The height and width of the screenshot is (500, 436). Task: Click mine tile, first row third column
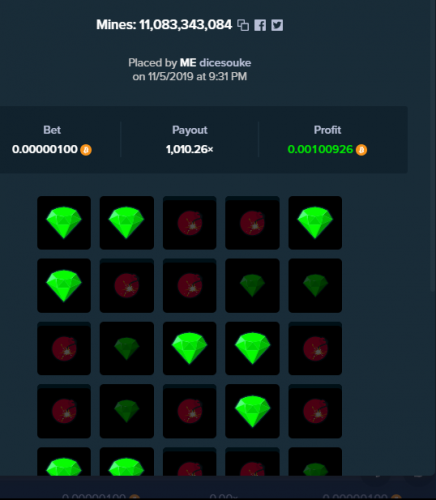coord(190,223)
